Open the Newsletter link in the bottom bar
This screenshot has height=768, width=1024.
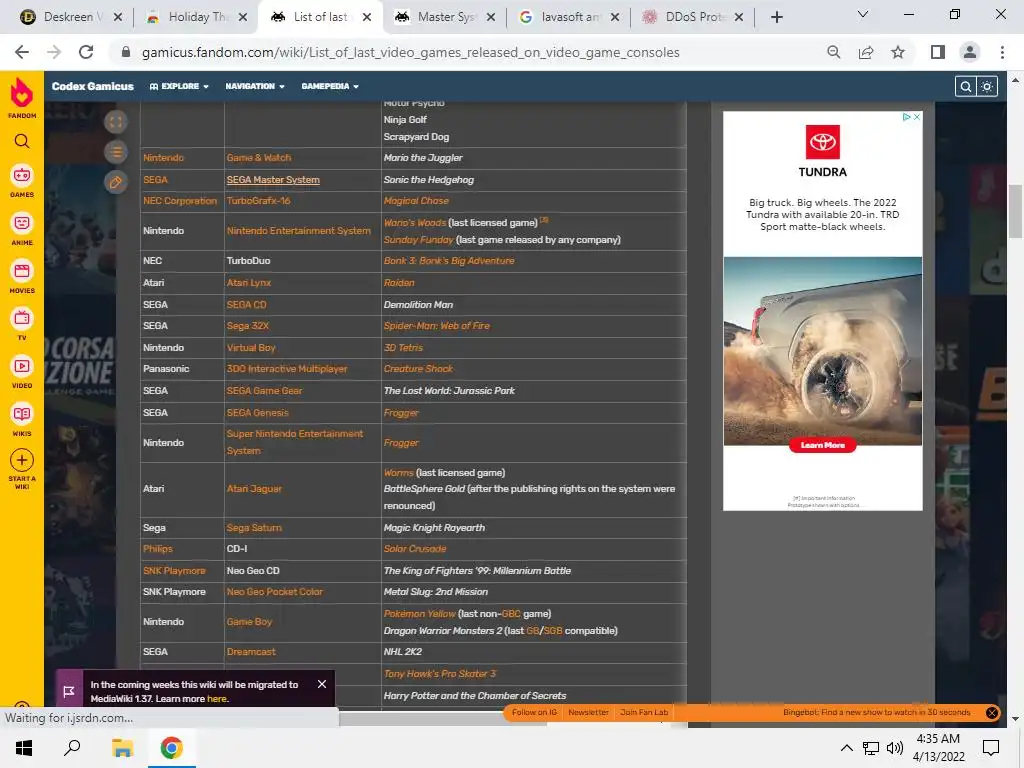click(x=588, y=712)
